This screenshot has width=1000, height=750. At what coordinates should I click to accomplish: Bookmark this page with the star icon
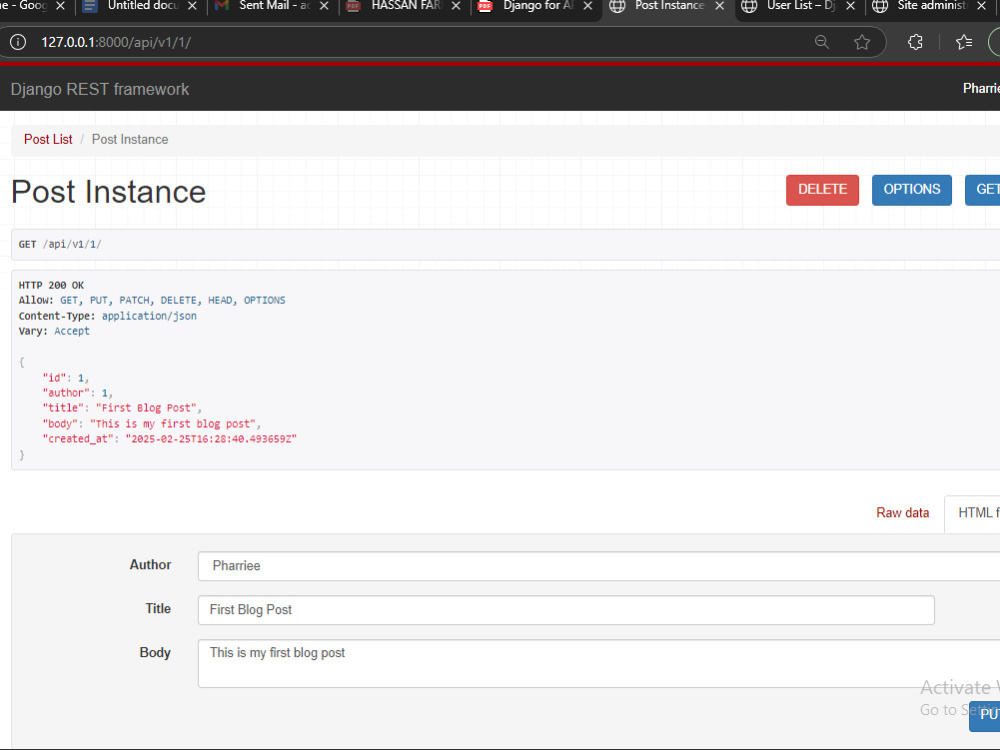tap(862, 42)
